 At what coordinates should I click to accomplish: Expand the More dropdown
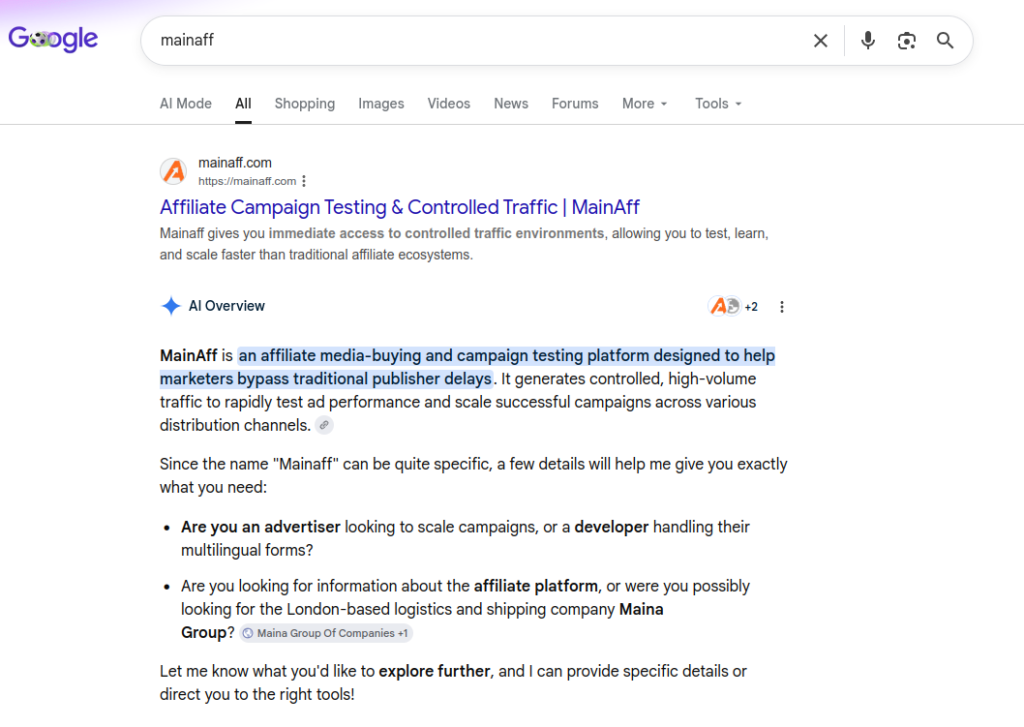click(x=645, y=104)
